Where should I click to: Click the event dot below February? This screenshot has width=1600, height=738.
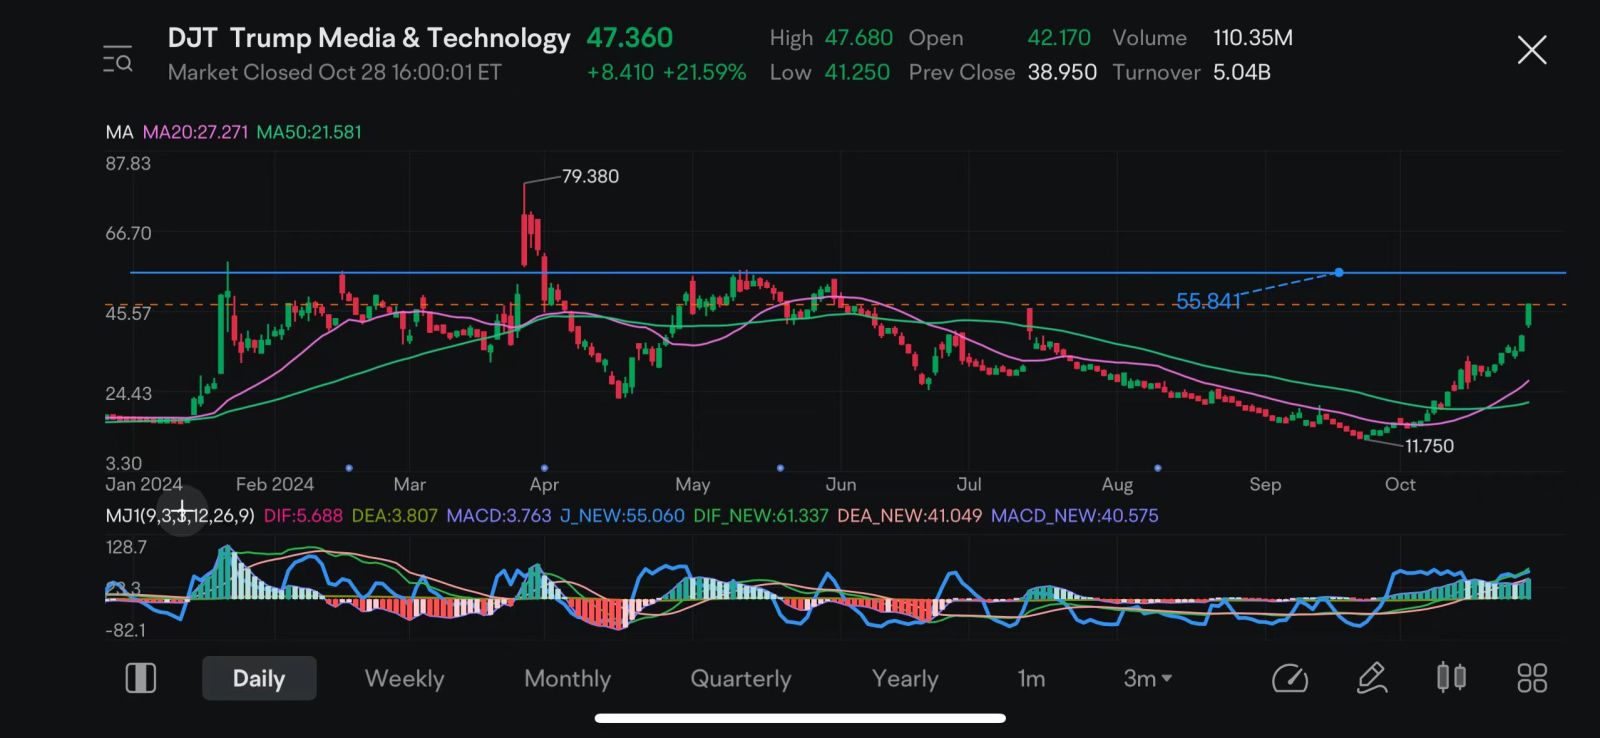click(349, 468)
